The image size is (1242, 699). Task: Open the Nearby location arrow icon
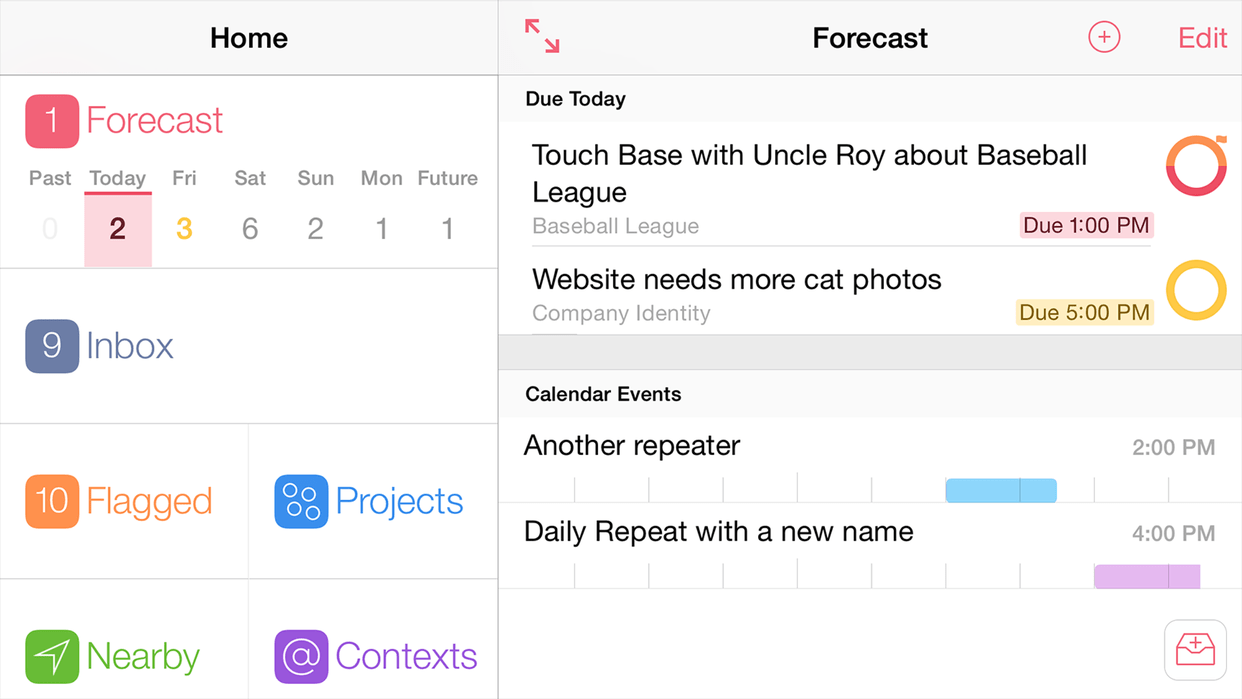coord(52,656)
